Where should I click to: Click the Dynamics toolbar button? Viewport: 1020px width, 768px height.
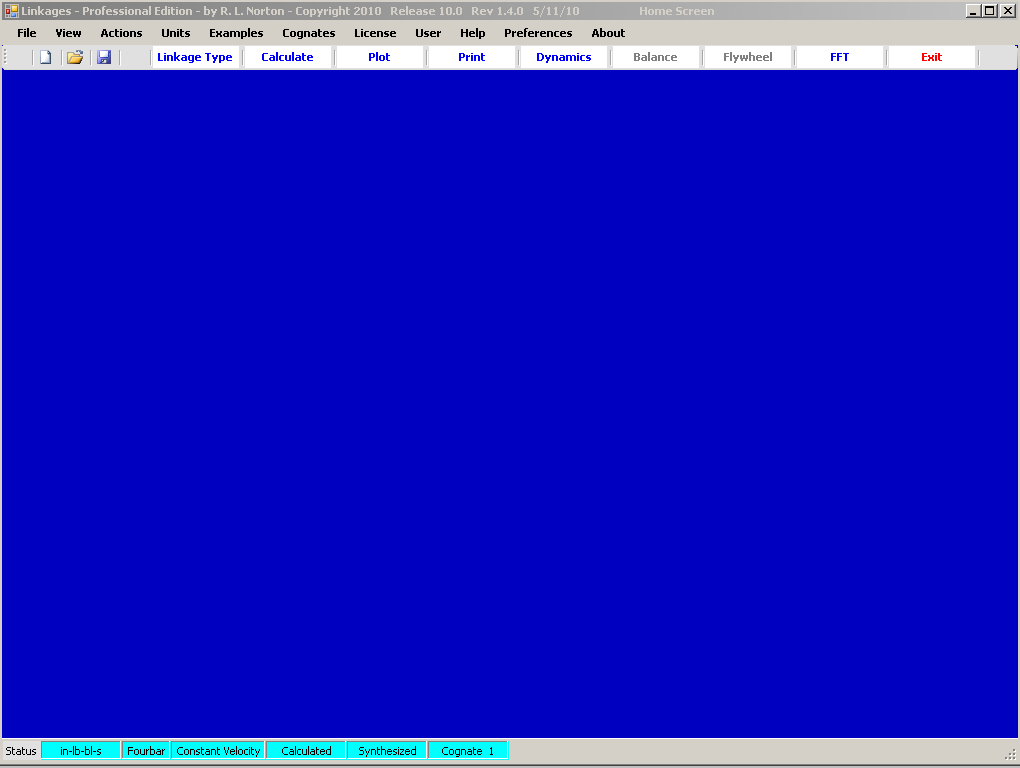pyautogui.click(x=564, y=57)
